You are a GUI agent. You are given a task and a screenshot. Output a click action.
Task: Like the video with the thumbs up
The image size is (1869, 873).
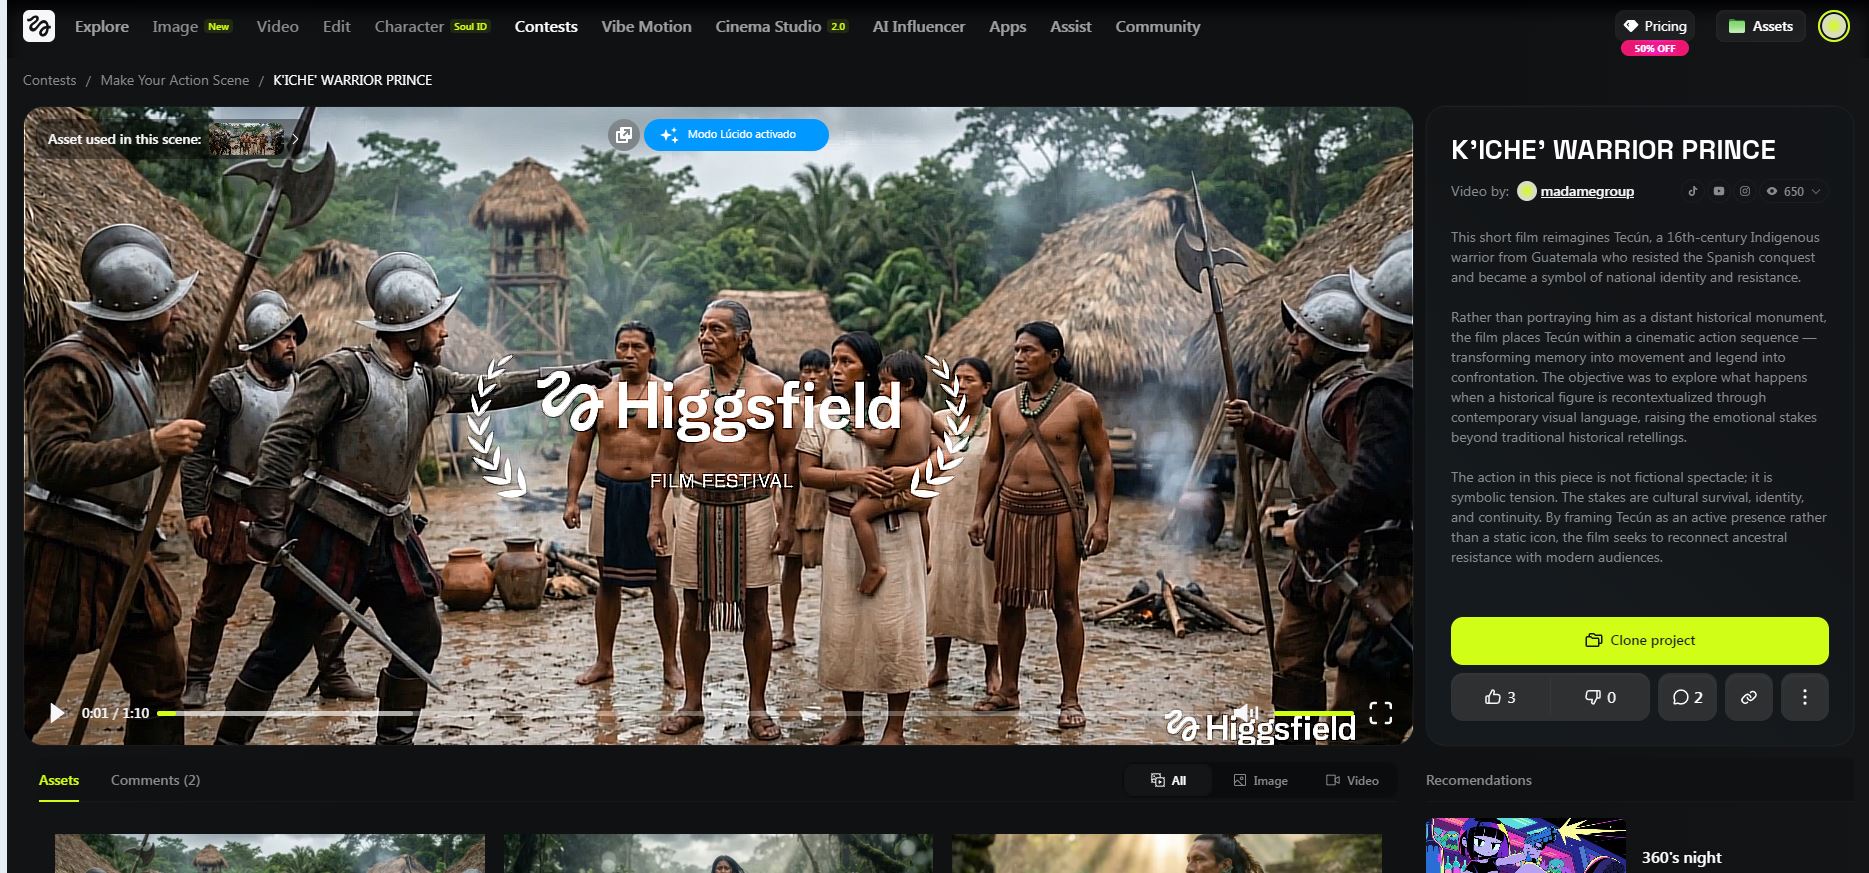(1500, 697)
